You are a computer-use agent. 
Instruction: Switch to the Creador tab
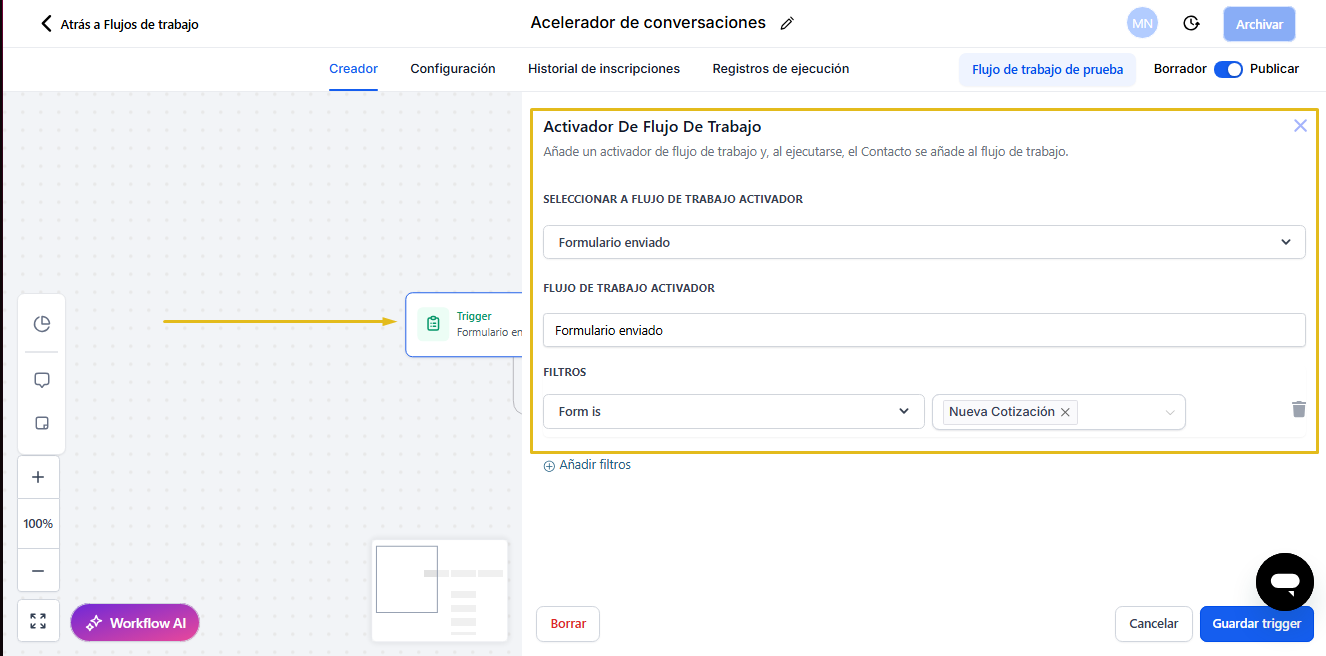(x=353, y=69)
